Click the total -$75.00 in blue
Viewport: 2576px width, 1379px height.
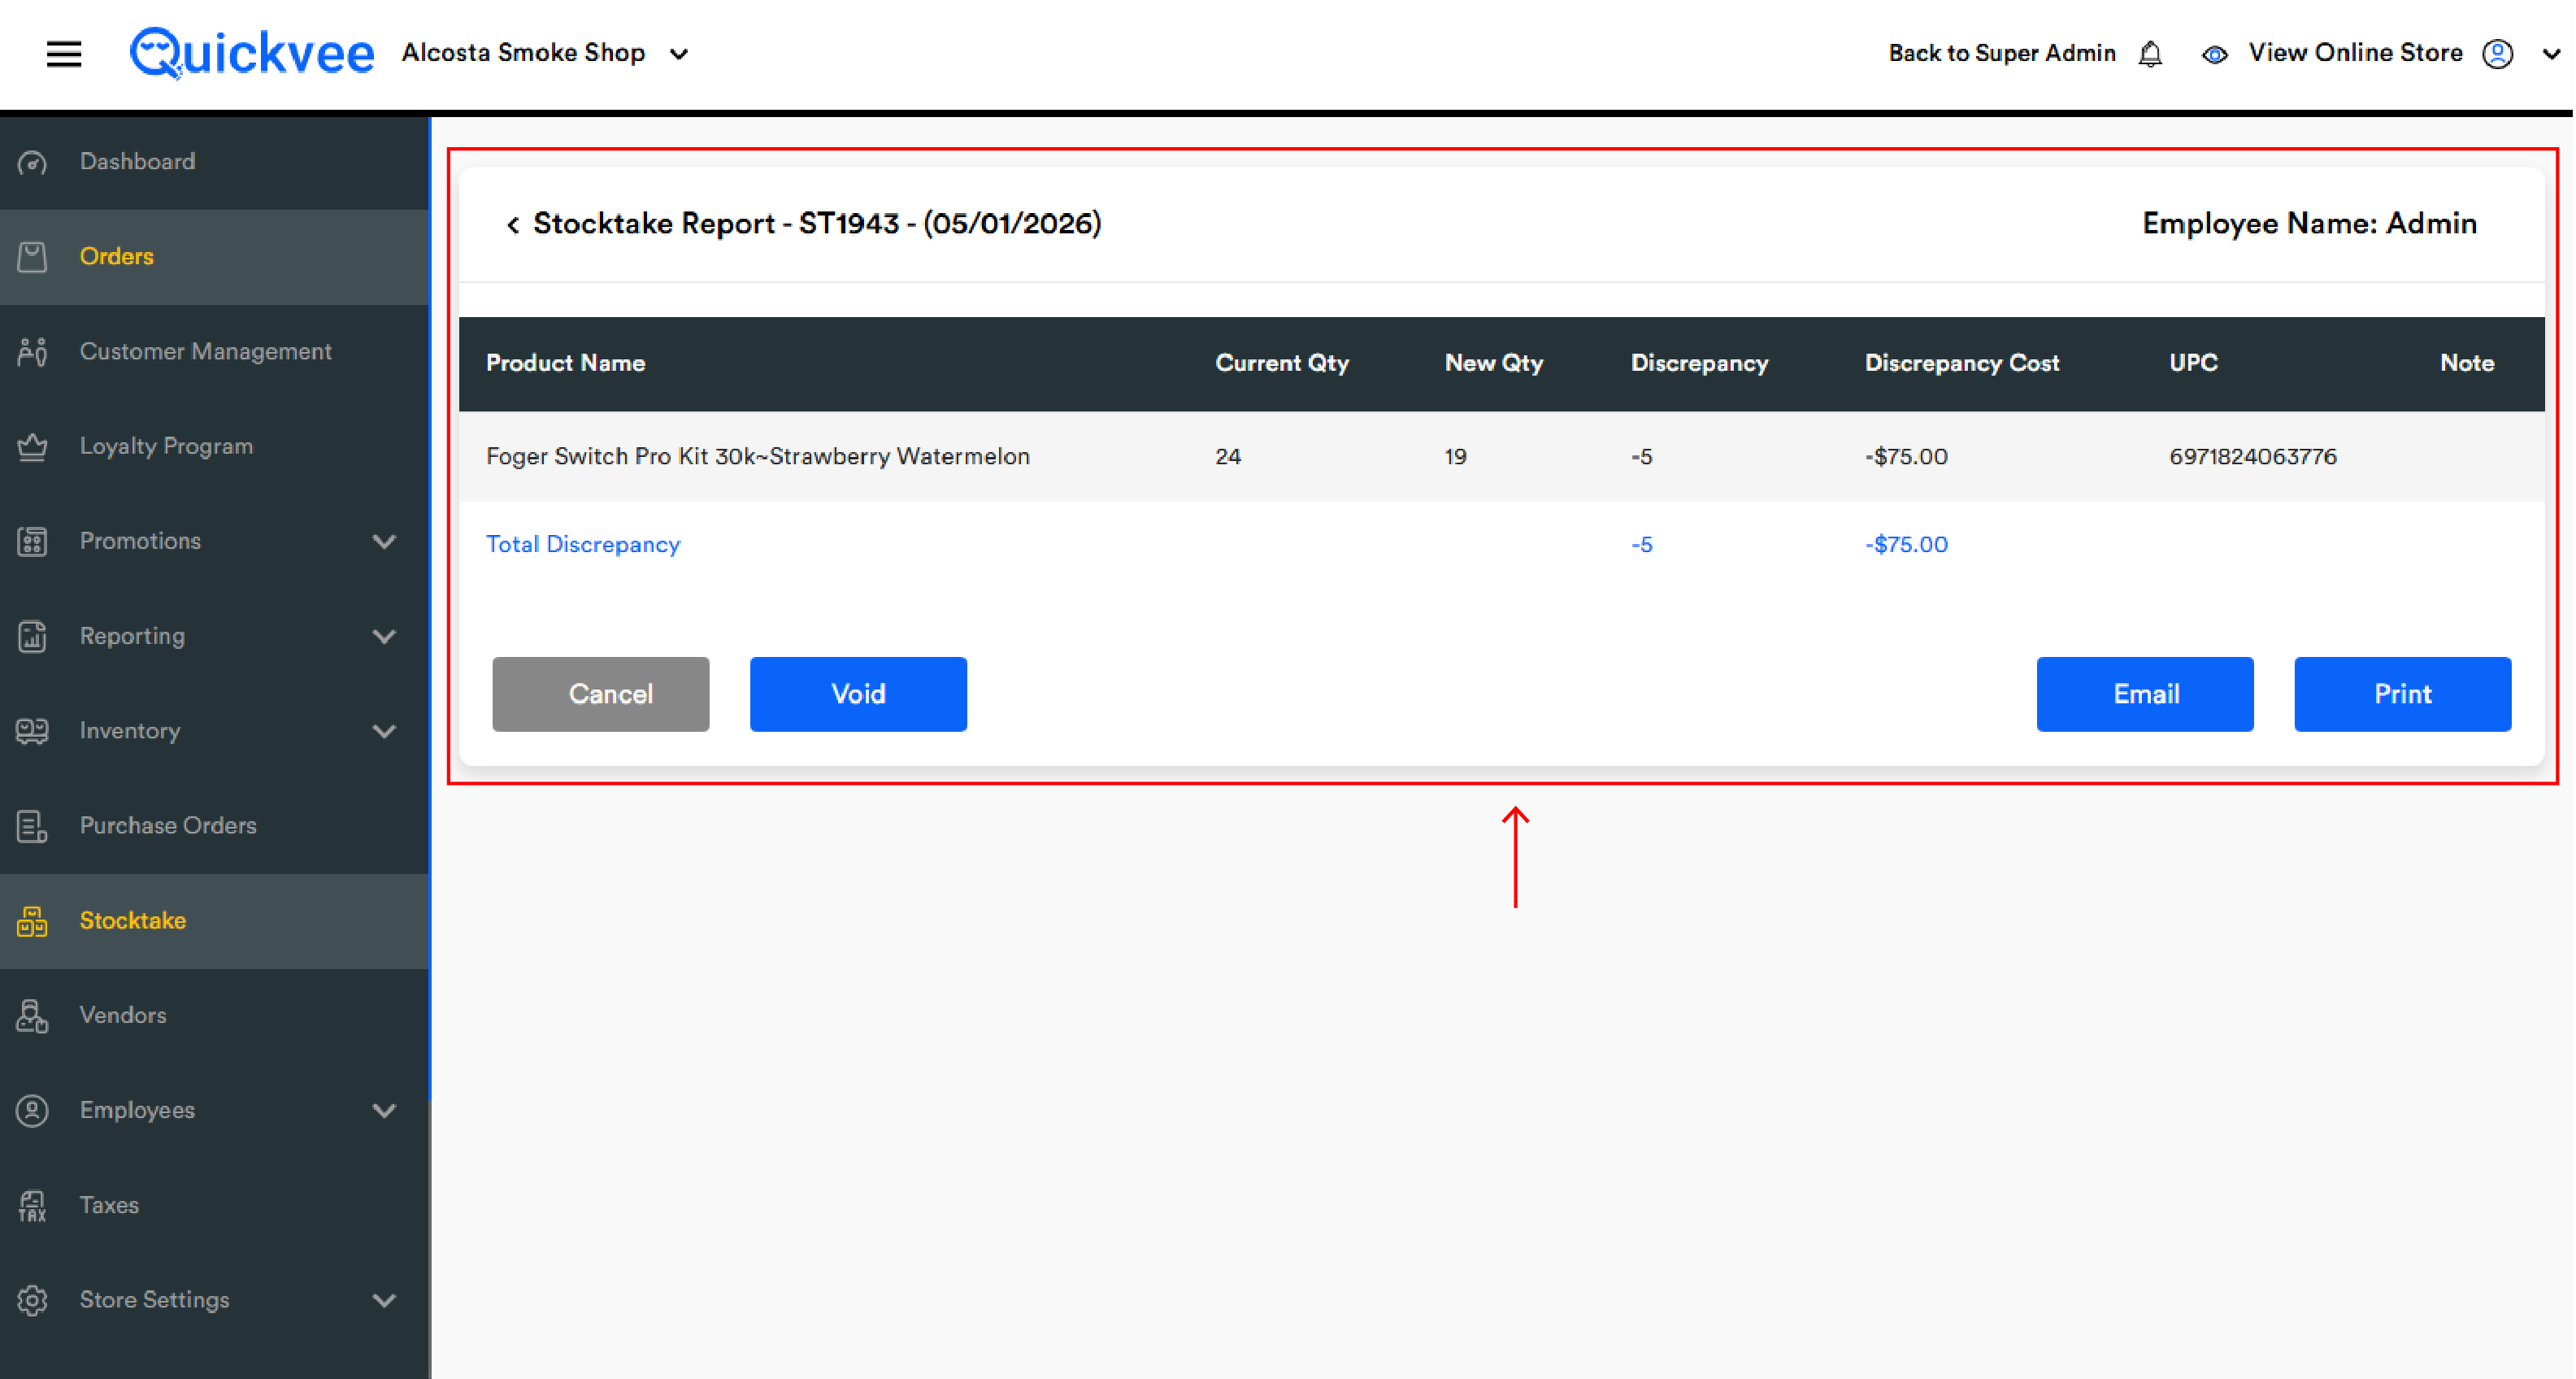[1906, 544]
